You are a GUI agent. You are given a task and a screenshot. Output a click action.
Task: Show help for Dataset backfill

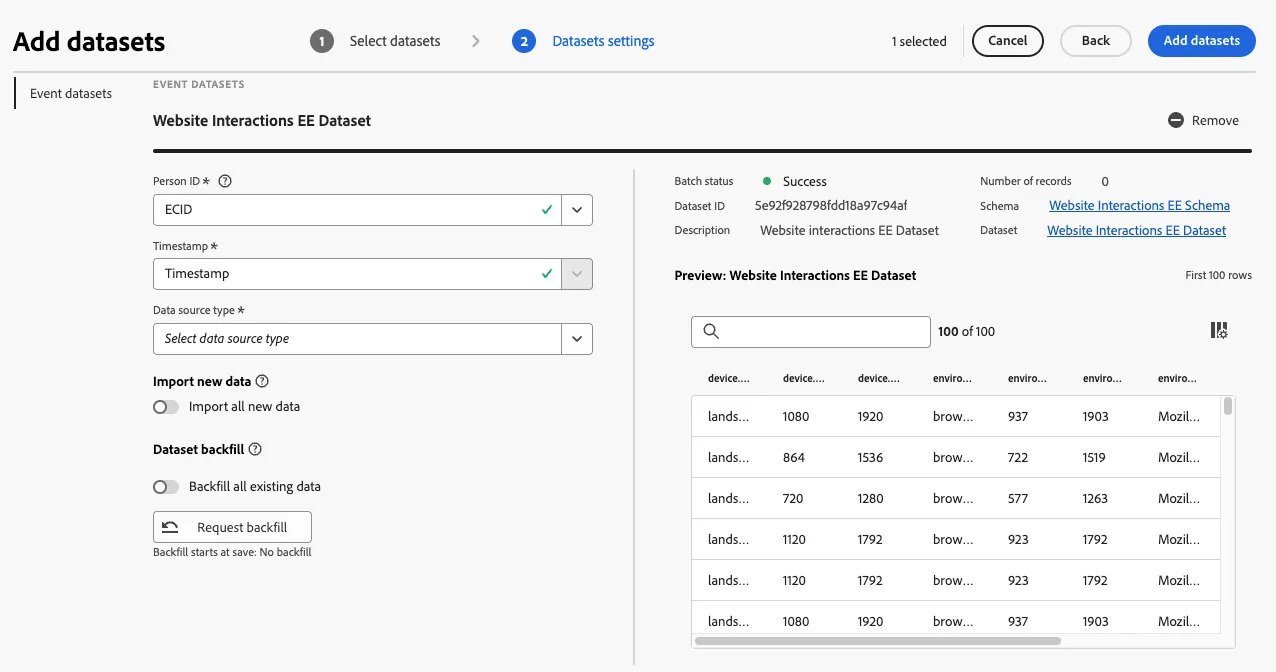click(x=255, y=449)
